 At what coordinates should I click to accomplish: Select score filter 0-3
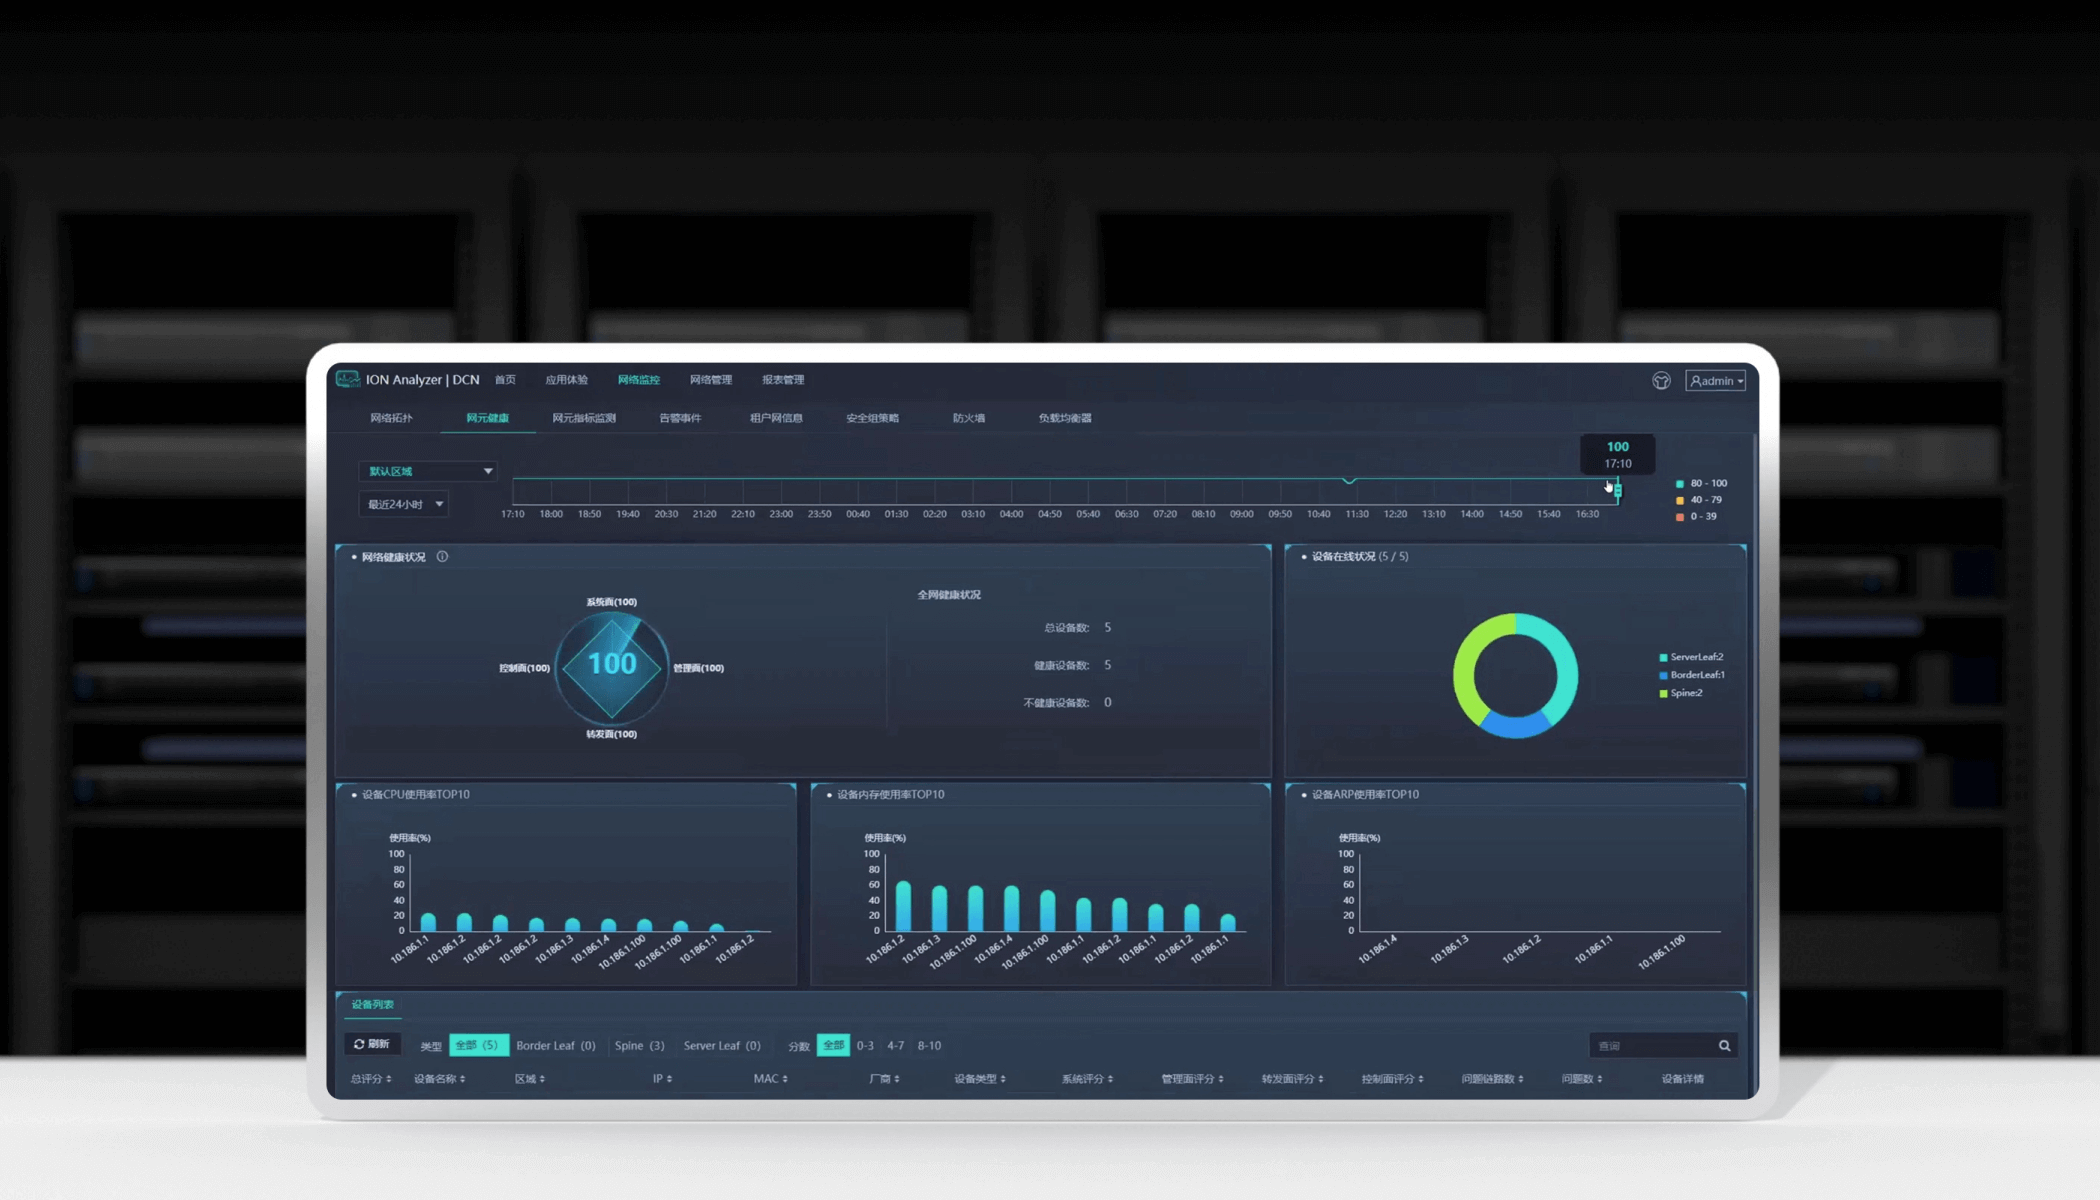[x=865, y=1046]
